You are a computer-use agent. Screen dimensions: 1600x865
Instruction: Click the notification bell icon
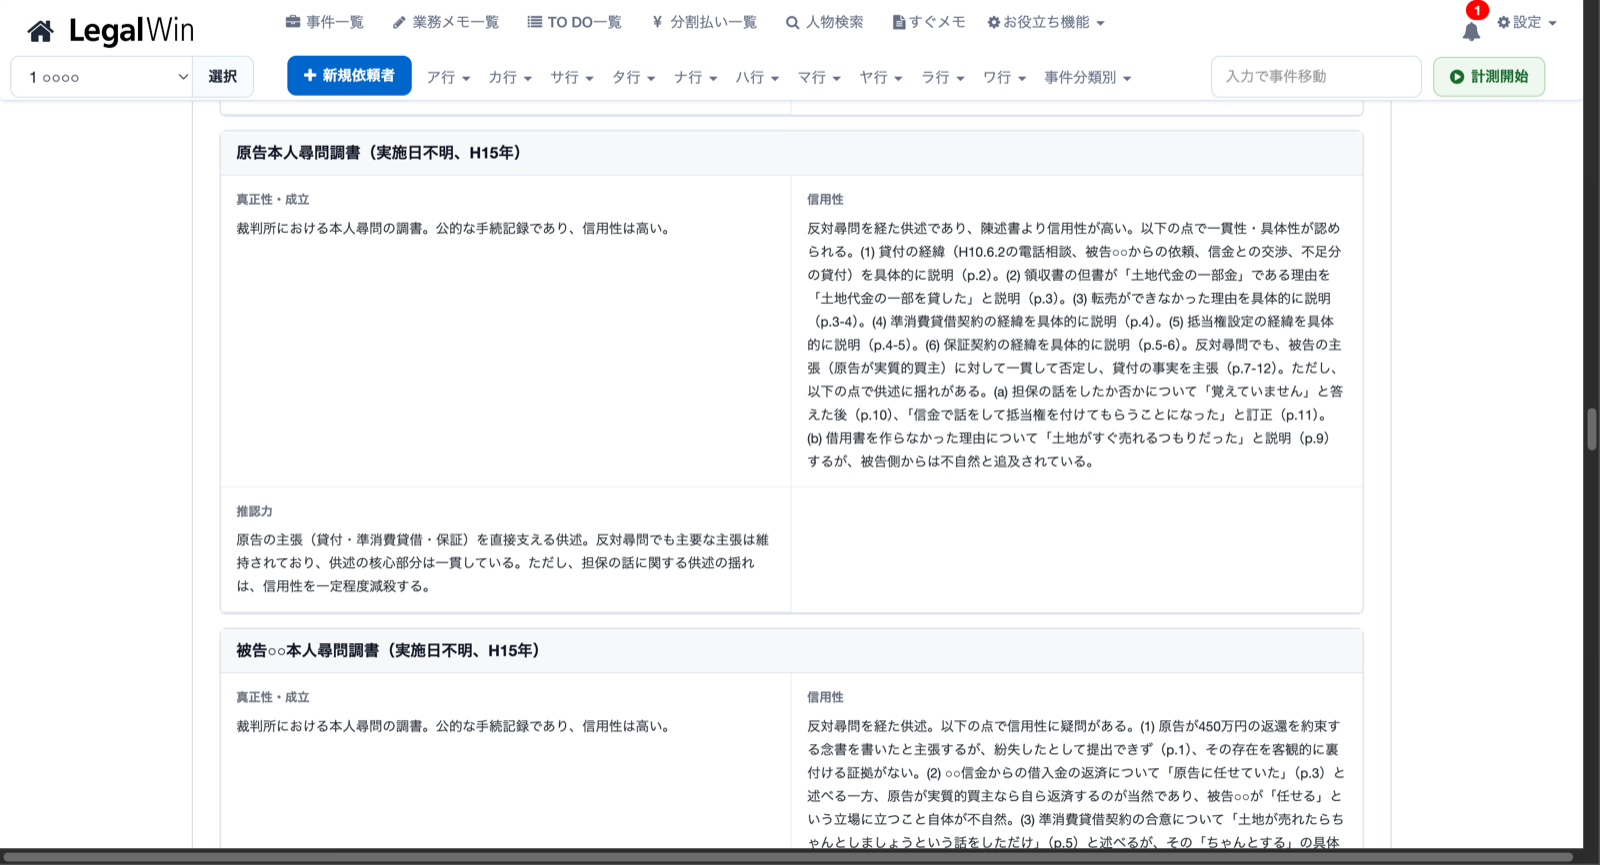(x=1471, y=32)
